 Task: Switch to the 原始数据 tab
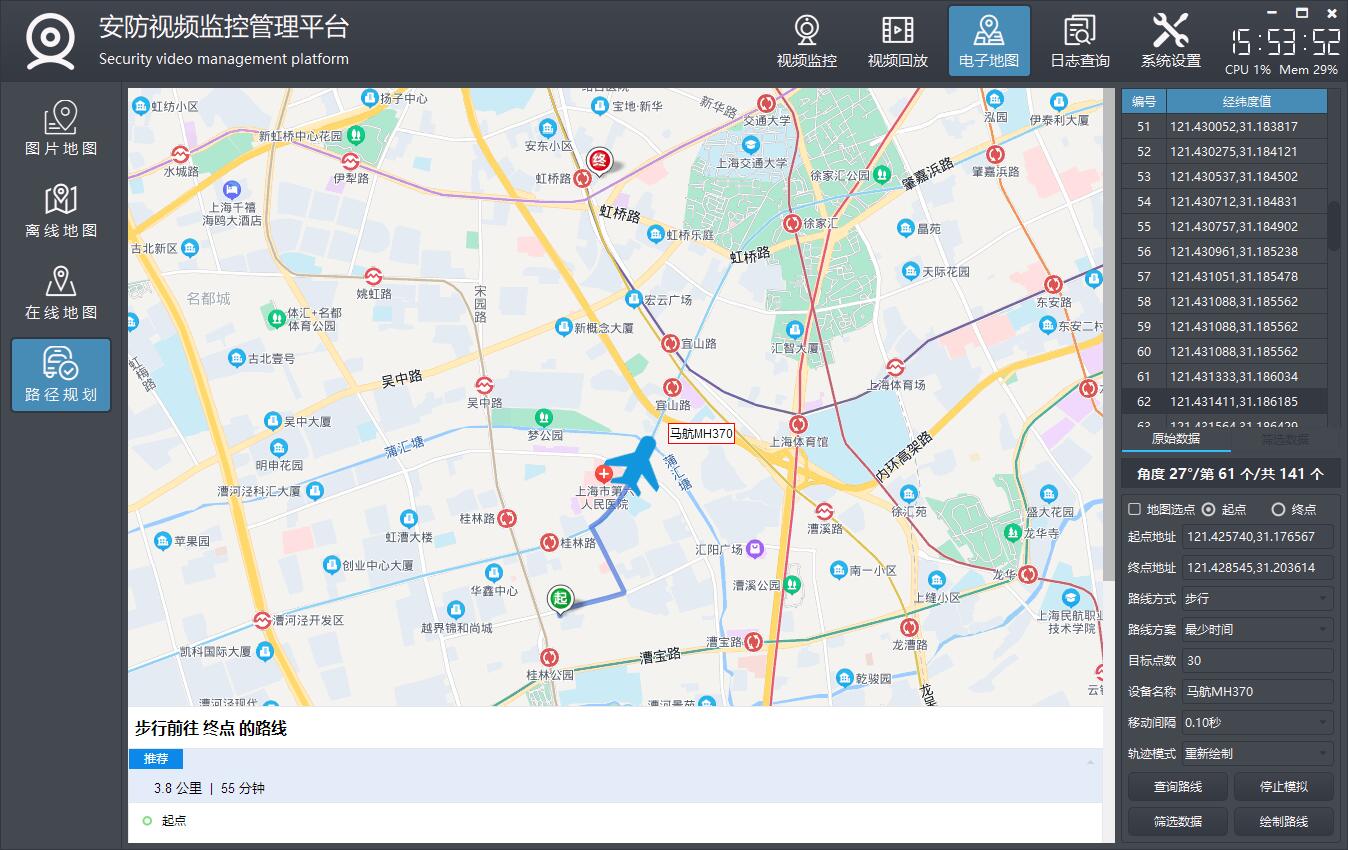(1175, 439)
